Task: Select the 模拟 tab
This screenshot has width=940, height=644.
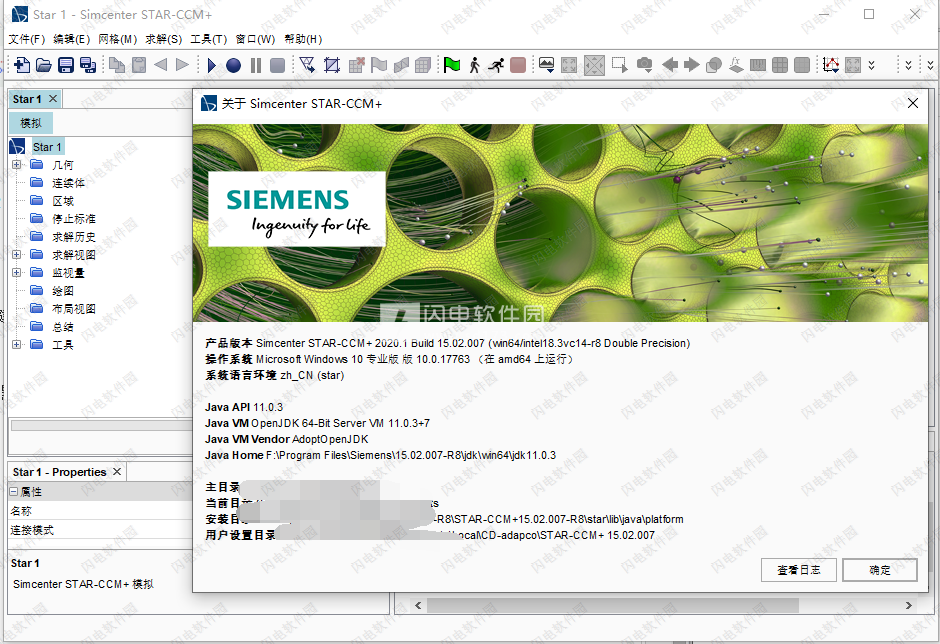Action: [x=31, y=123]
